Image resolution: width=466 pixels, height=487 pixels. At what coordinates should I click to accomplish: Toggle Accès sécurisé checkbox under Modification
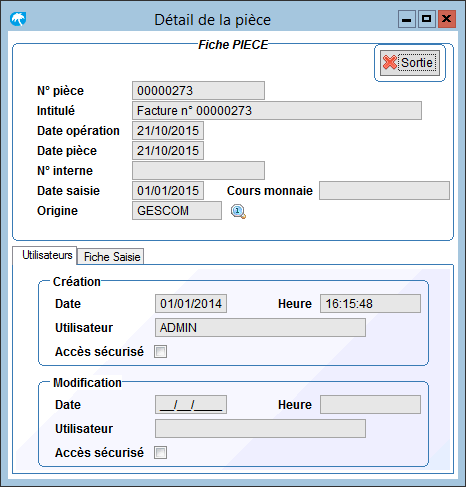pos(160,453)
